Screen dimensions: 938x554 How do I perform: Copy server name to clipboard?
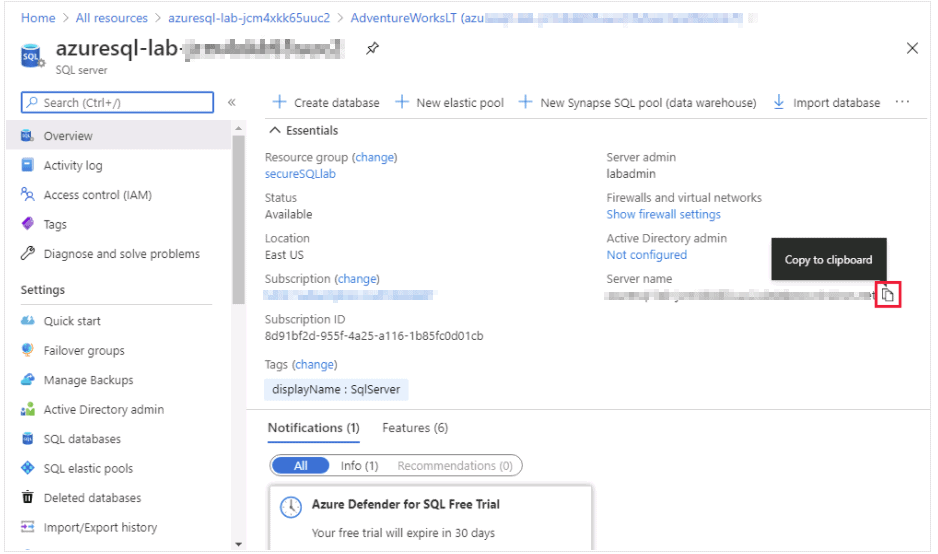pos(888,294)
